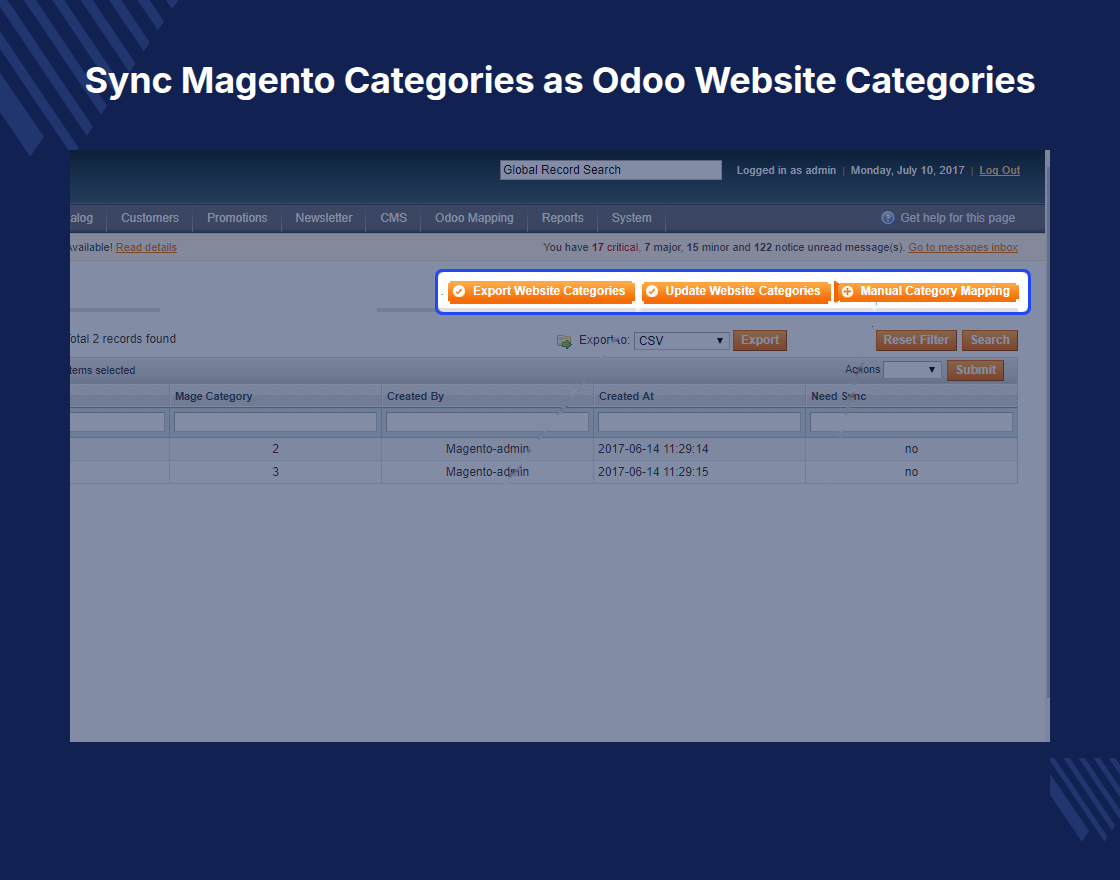Sort by Mage Category column header
The width and height of the screenshot is (1120, 880).
214,396
